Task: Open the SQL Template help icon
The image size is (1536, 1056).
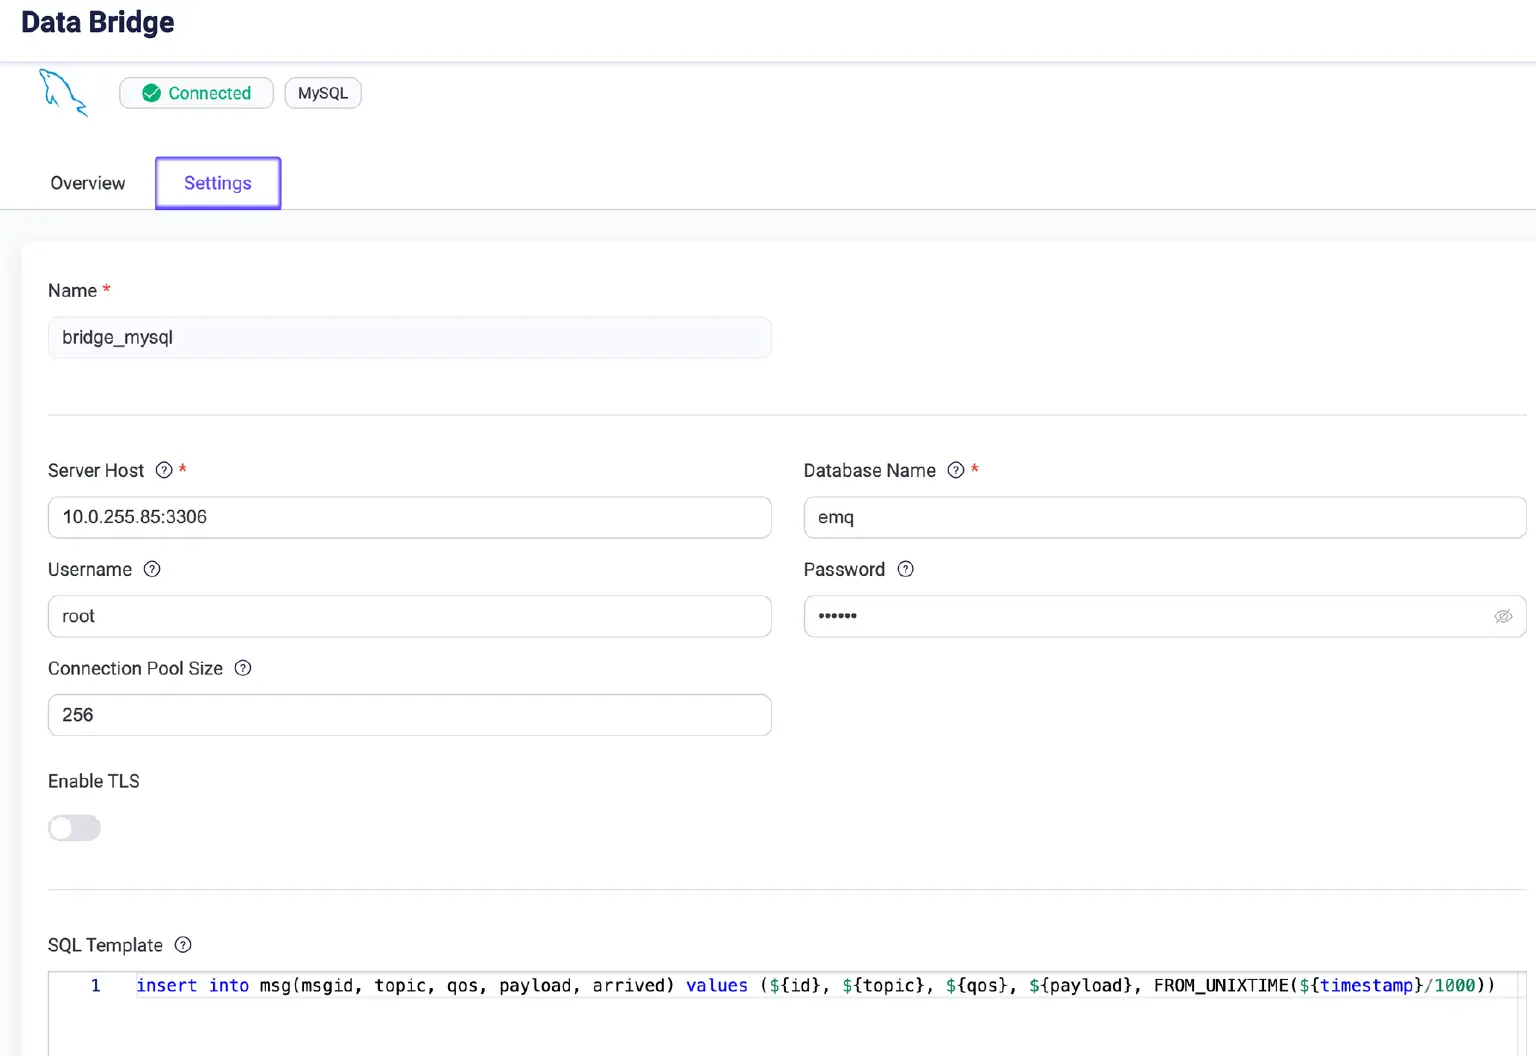Action: coord(183,944)
